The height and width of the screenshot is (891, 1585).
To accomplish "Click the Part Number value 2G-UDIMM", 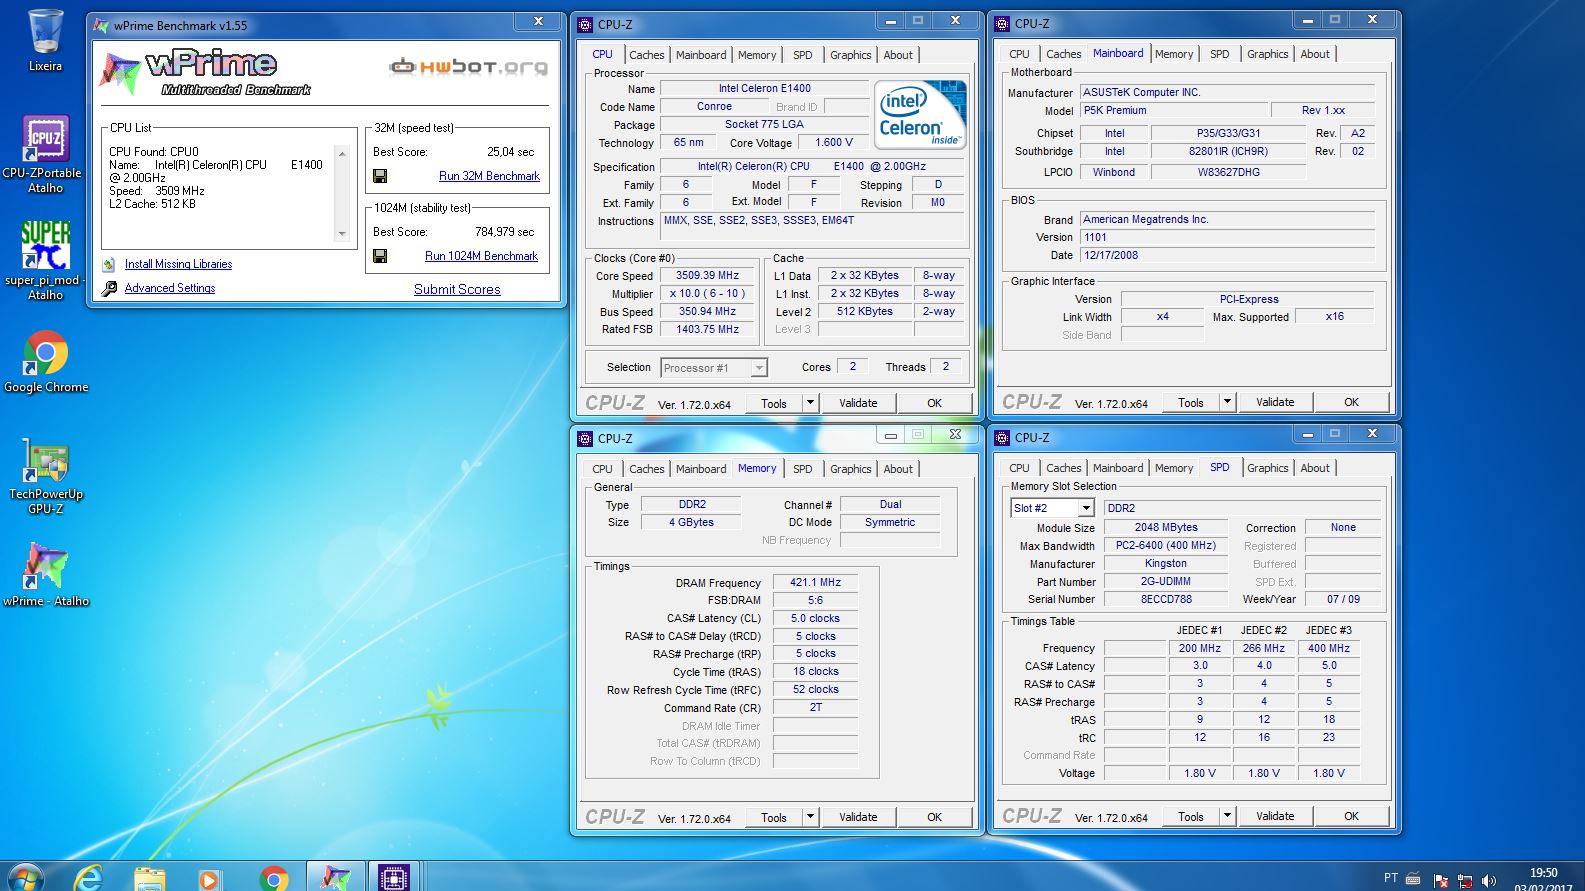I will pos(1165,582).
